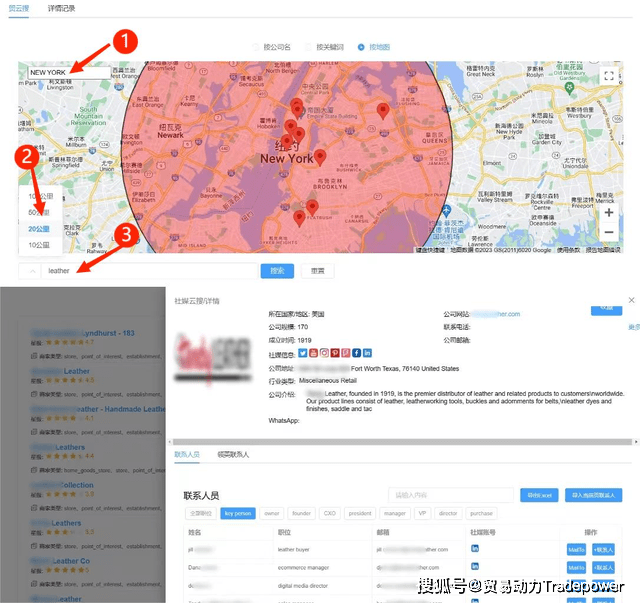Click the reset button next to search

point(318,271)
